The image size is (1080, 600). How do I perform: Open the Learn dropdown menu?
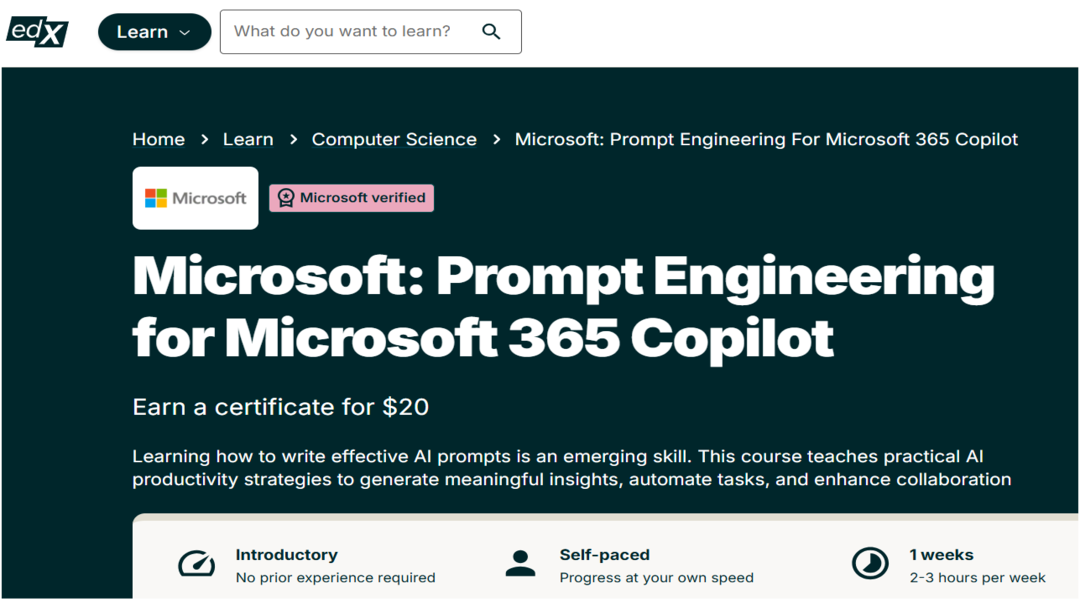pyautogui.click(x=154, y=32)
